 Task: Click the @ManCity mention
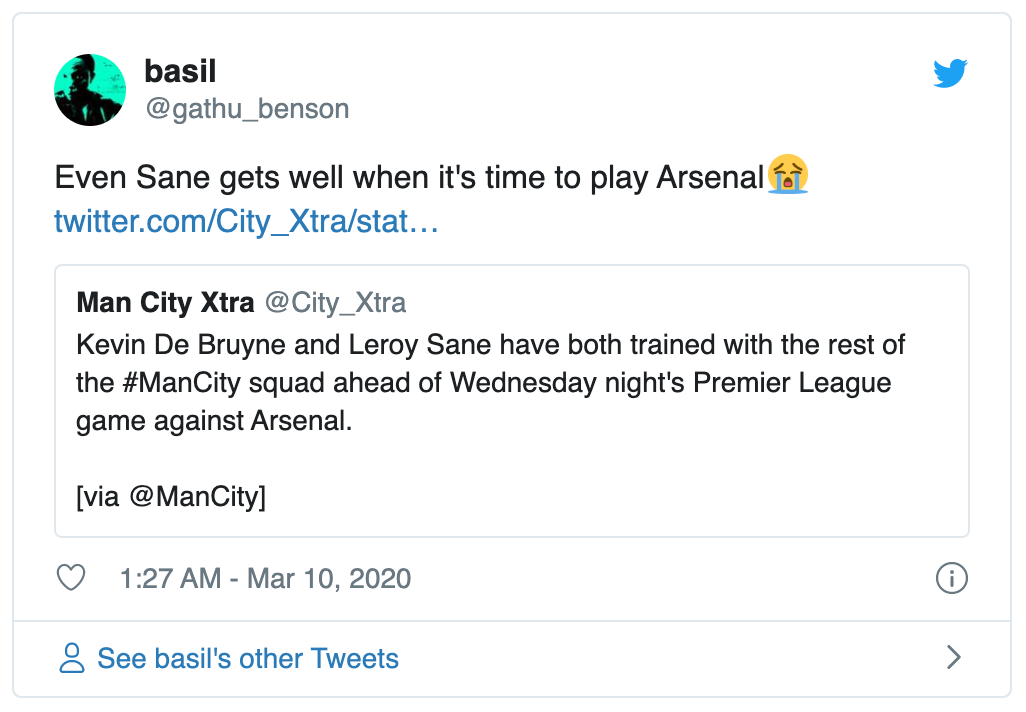coord(197,497)
